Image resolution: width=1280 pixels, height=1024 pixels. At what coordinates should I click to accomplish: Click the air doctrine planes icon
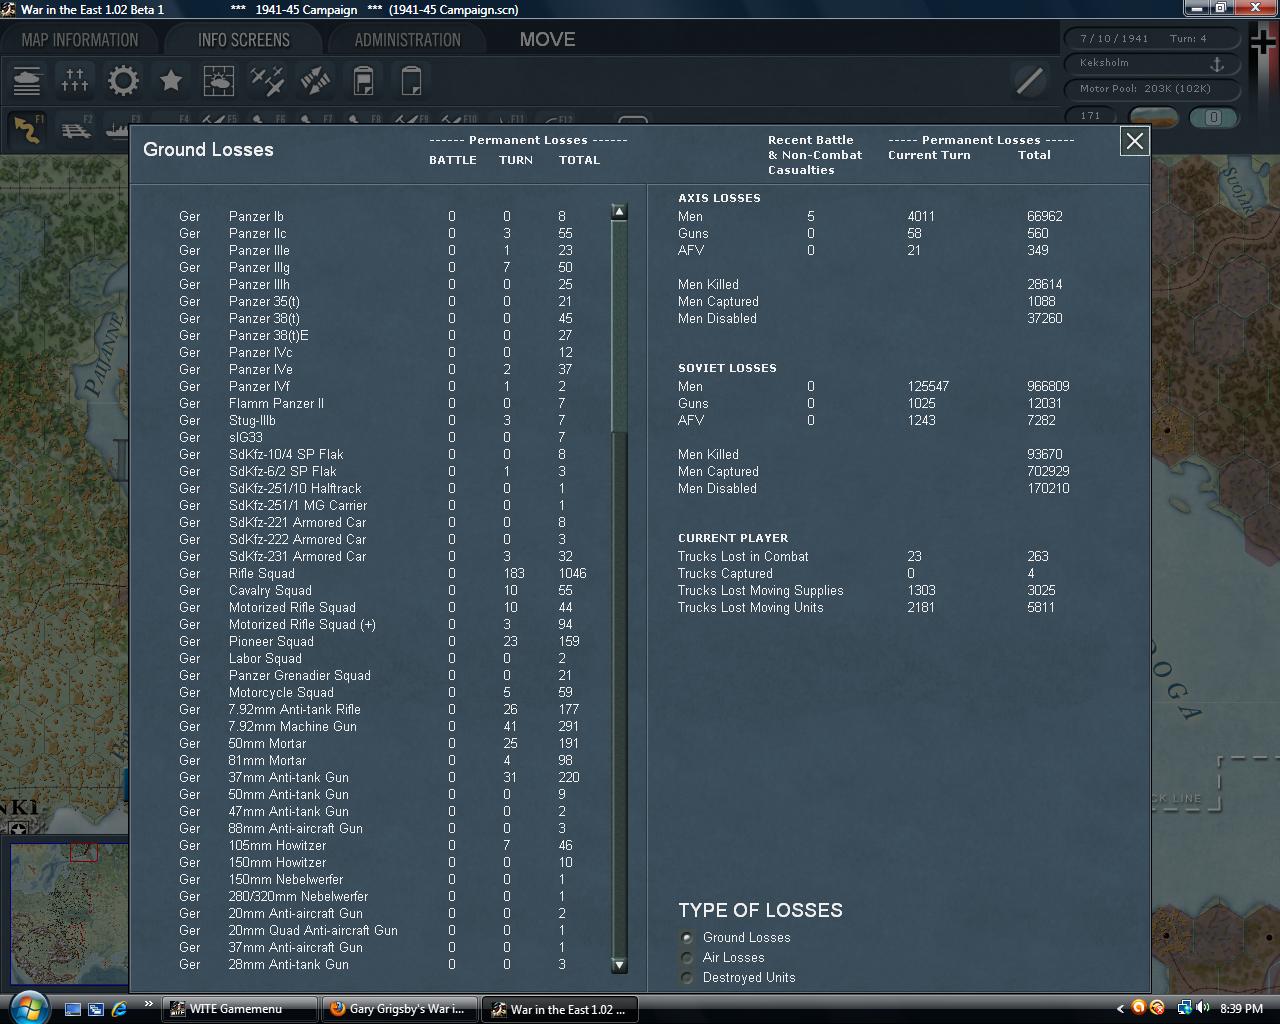pos(267,80)
